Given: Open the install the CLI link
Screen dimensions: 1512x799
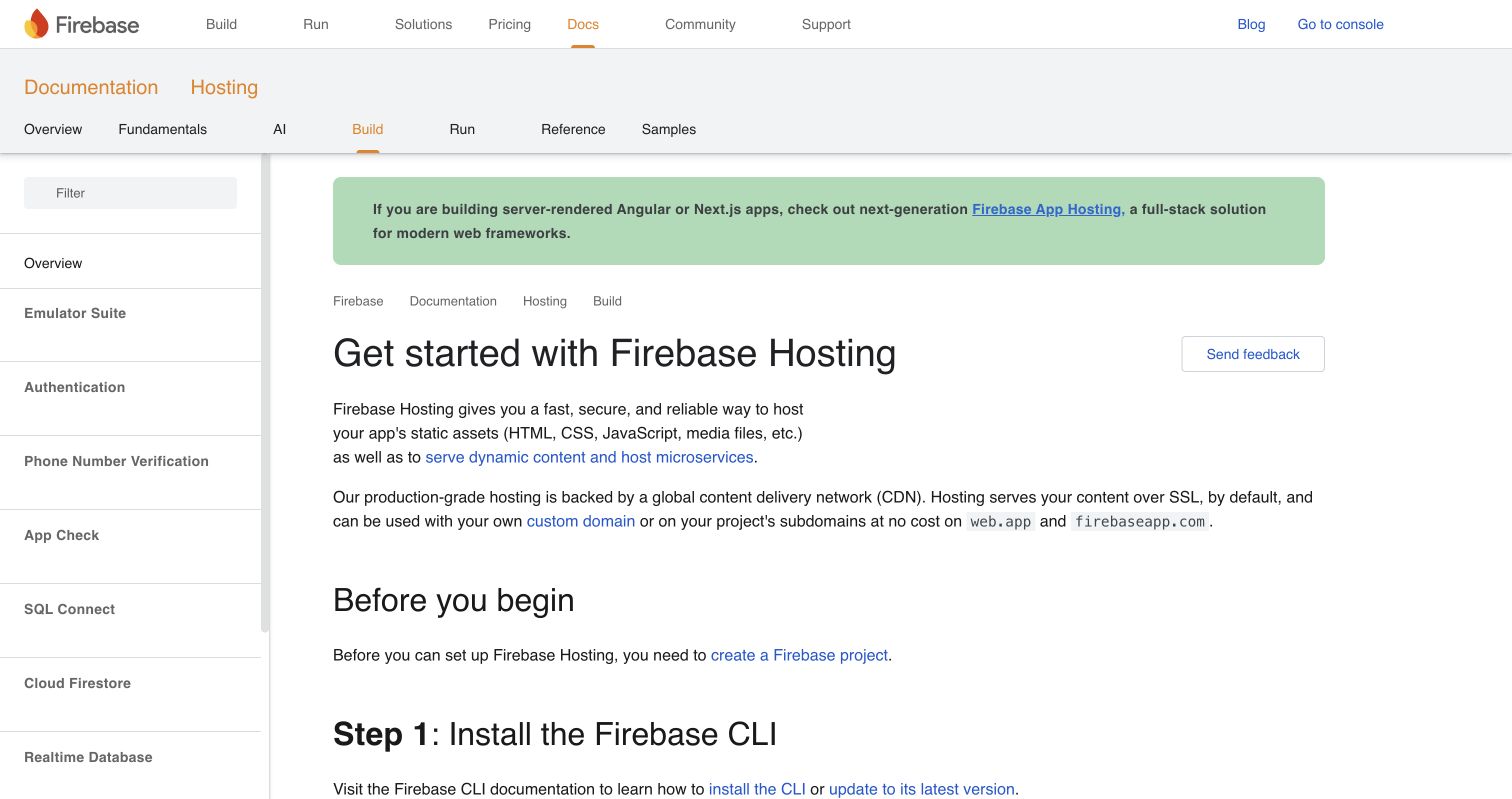Looking at the screenshot, I should pos(757,789).
